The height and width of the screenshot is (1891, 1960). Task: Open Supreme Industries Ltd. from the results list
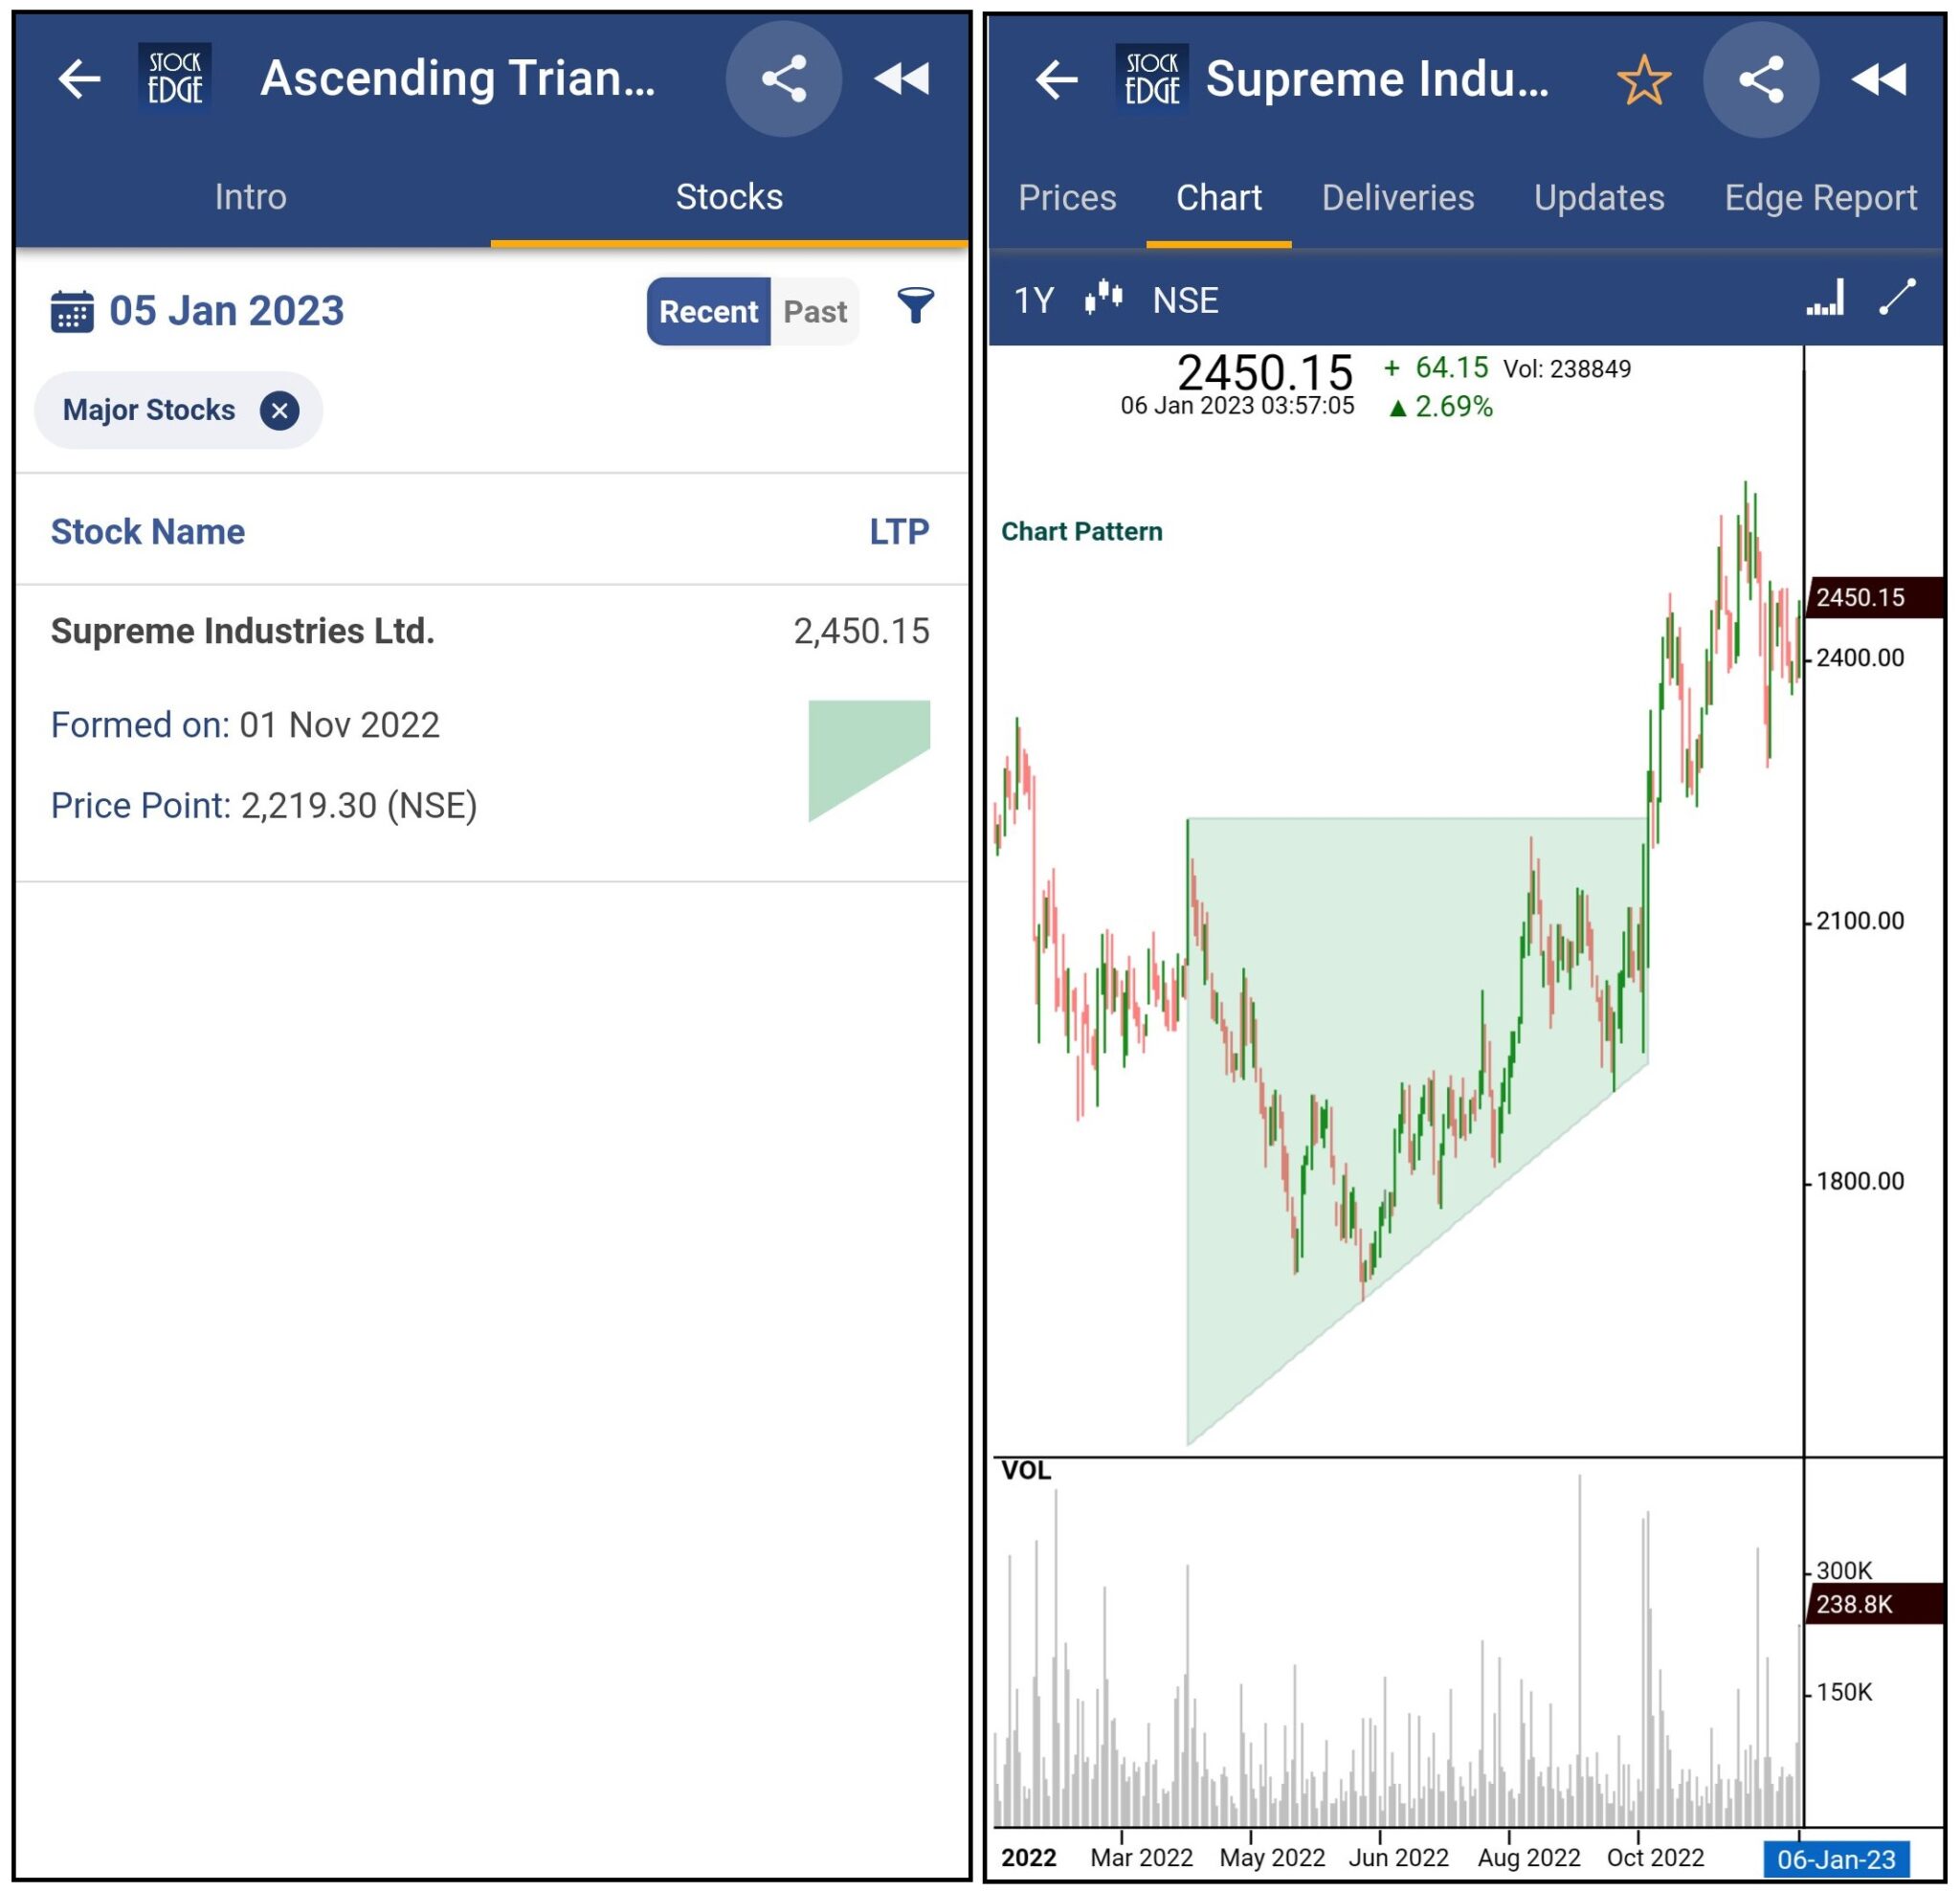pos(243,630)
